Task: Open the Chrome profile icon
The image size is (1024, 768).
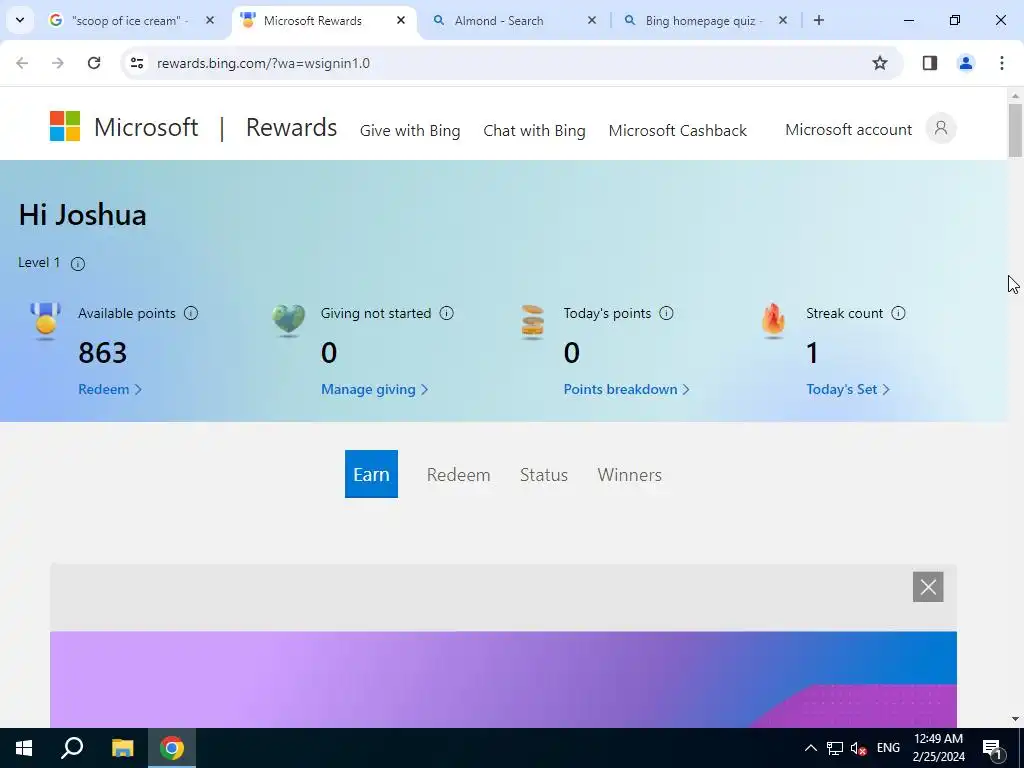Action: coord(965,63)
